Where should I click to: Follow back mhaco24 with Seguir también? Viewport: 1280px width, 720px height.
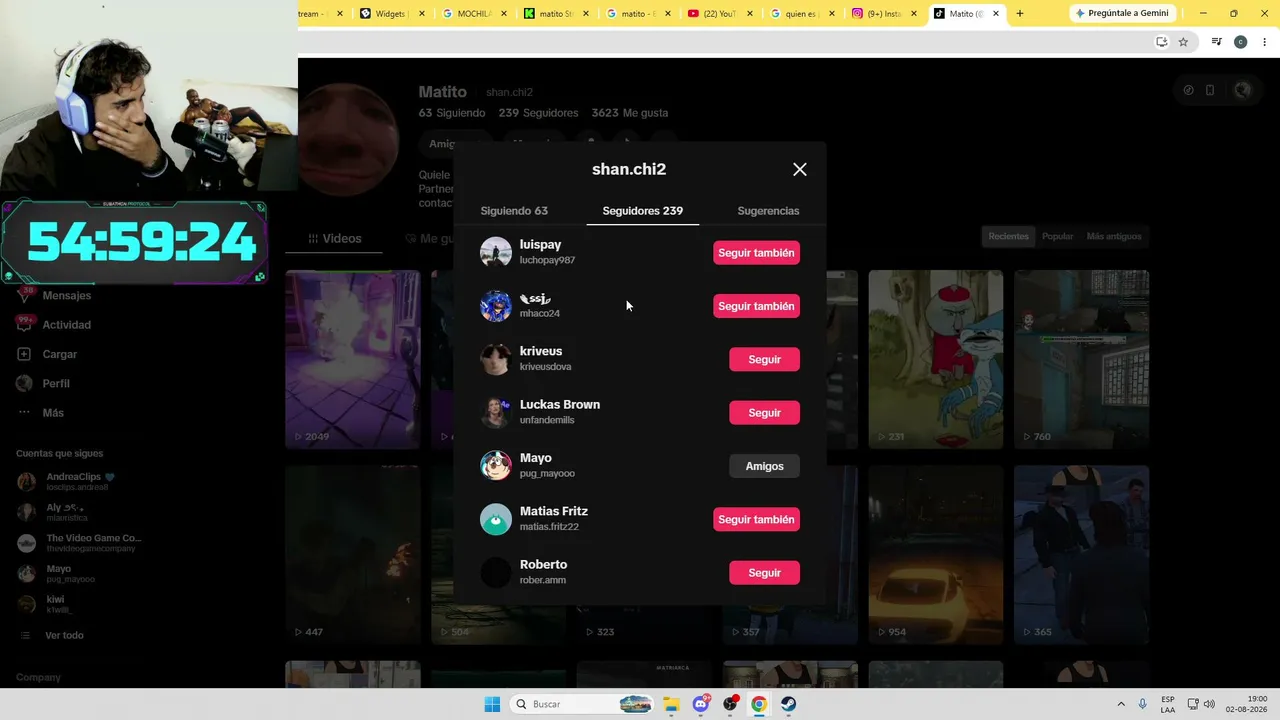(x=756, y=306)
